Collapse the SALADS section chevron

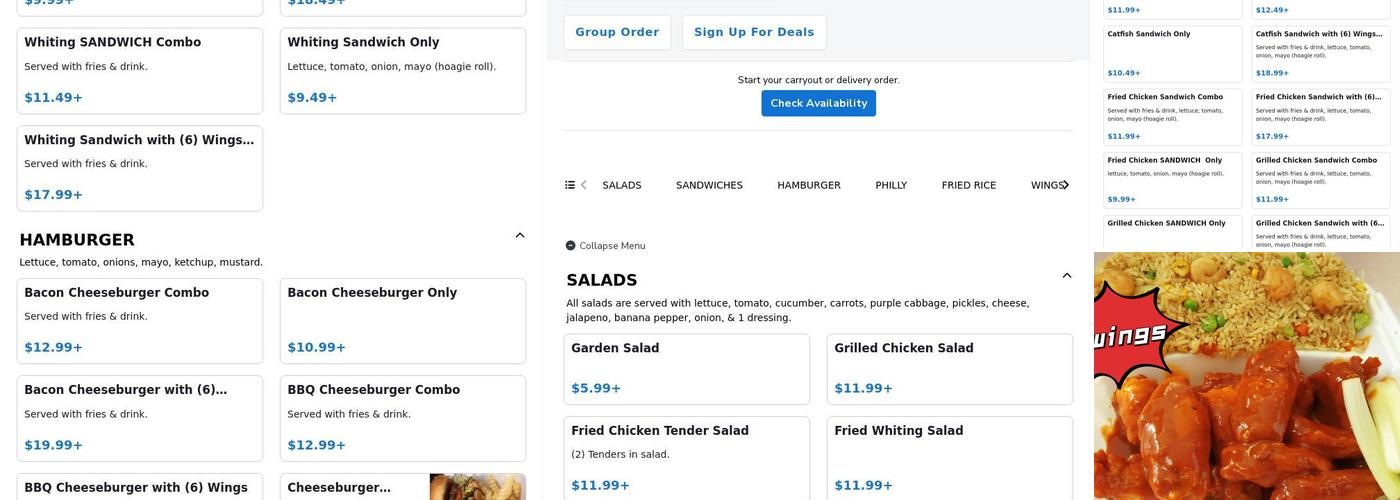click(1066, 276)
